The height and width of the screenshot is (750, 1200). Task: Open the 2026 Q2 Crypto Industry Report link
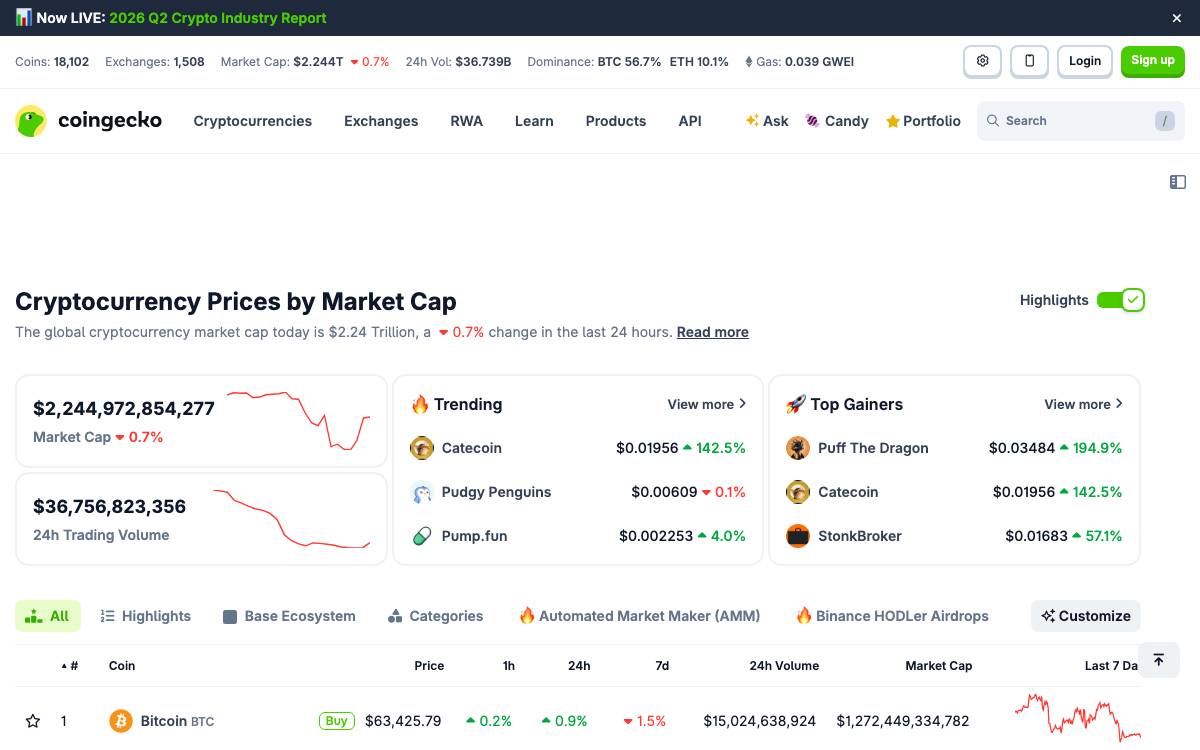pyautogui.click(x=218, y=18)
